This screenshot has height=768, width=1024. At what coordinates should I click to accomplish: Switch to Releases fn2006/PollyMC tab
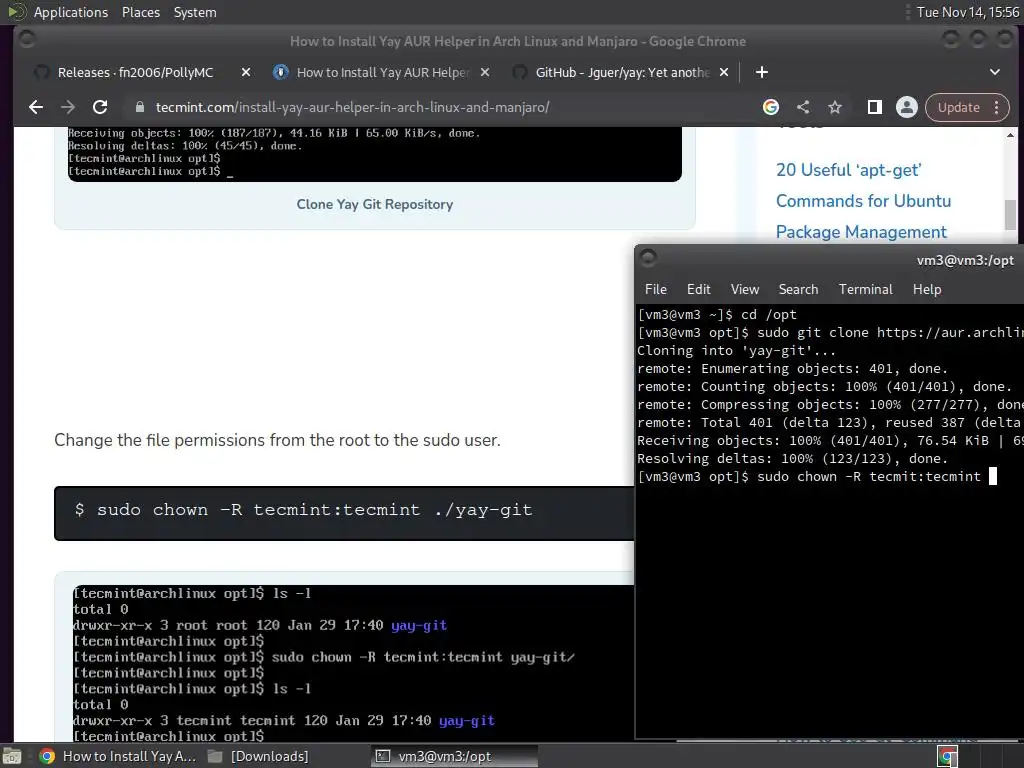pos(135,72)
